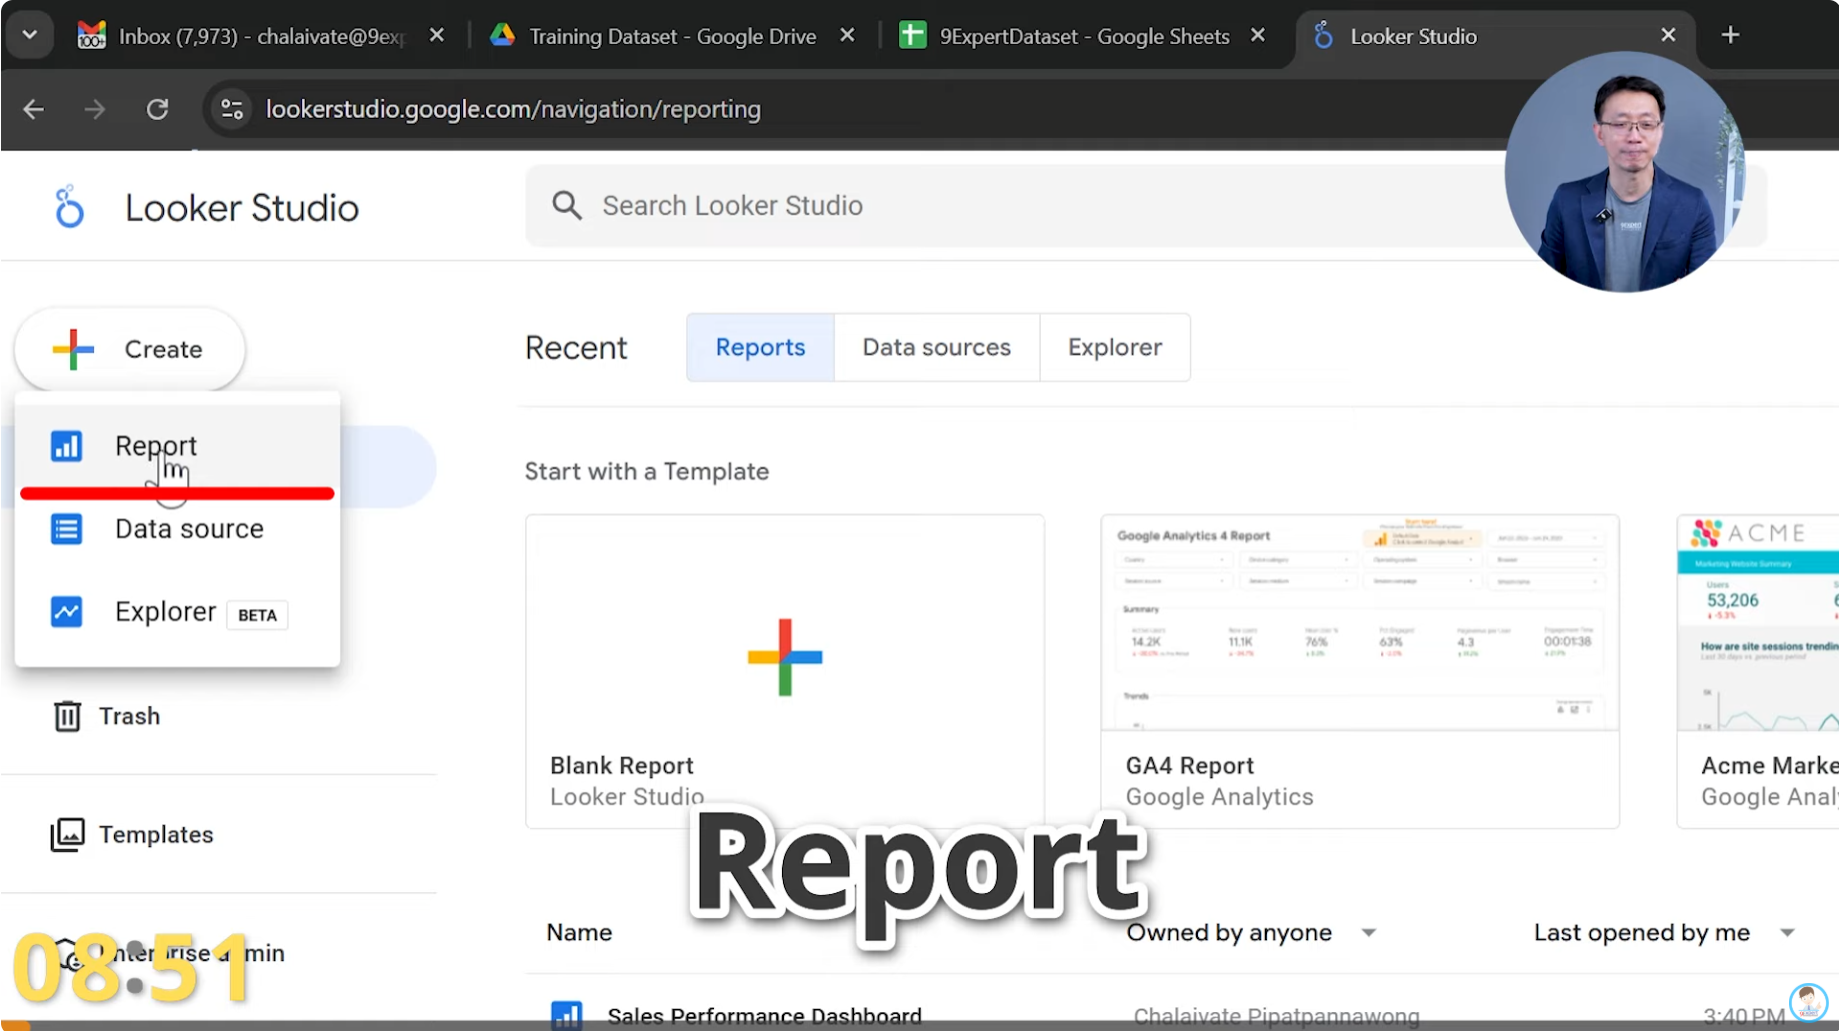Click the Create button
This screenshot has width=1839, height=1031.
point(128,349)
